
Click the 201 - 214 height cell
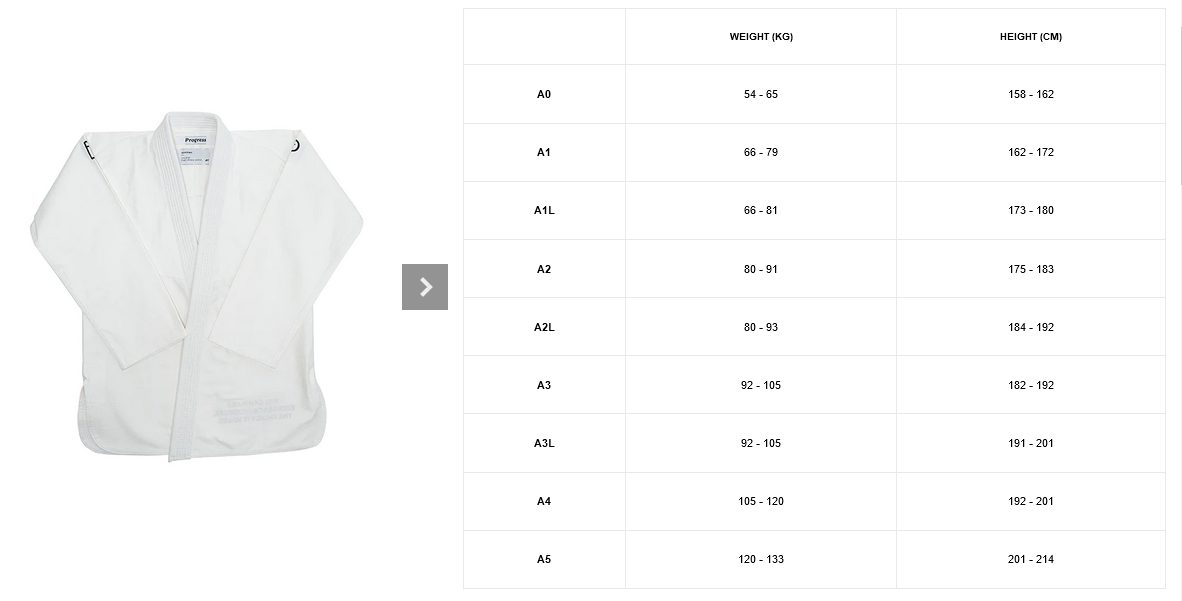coord(1031,559)
